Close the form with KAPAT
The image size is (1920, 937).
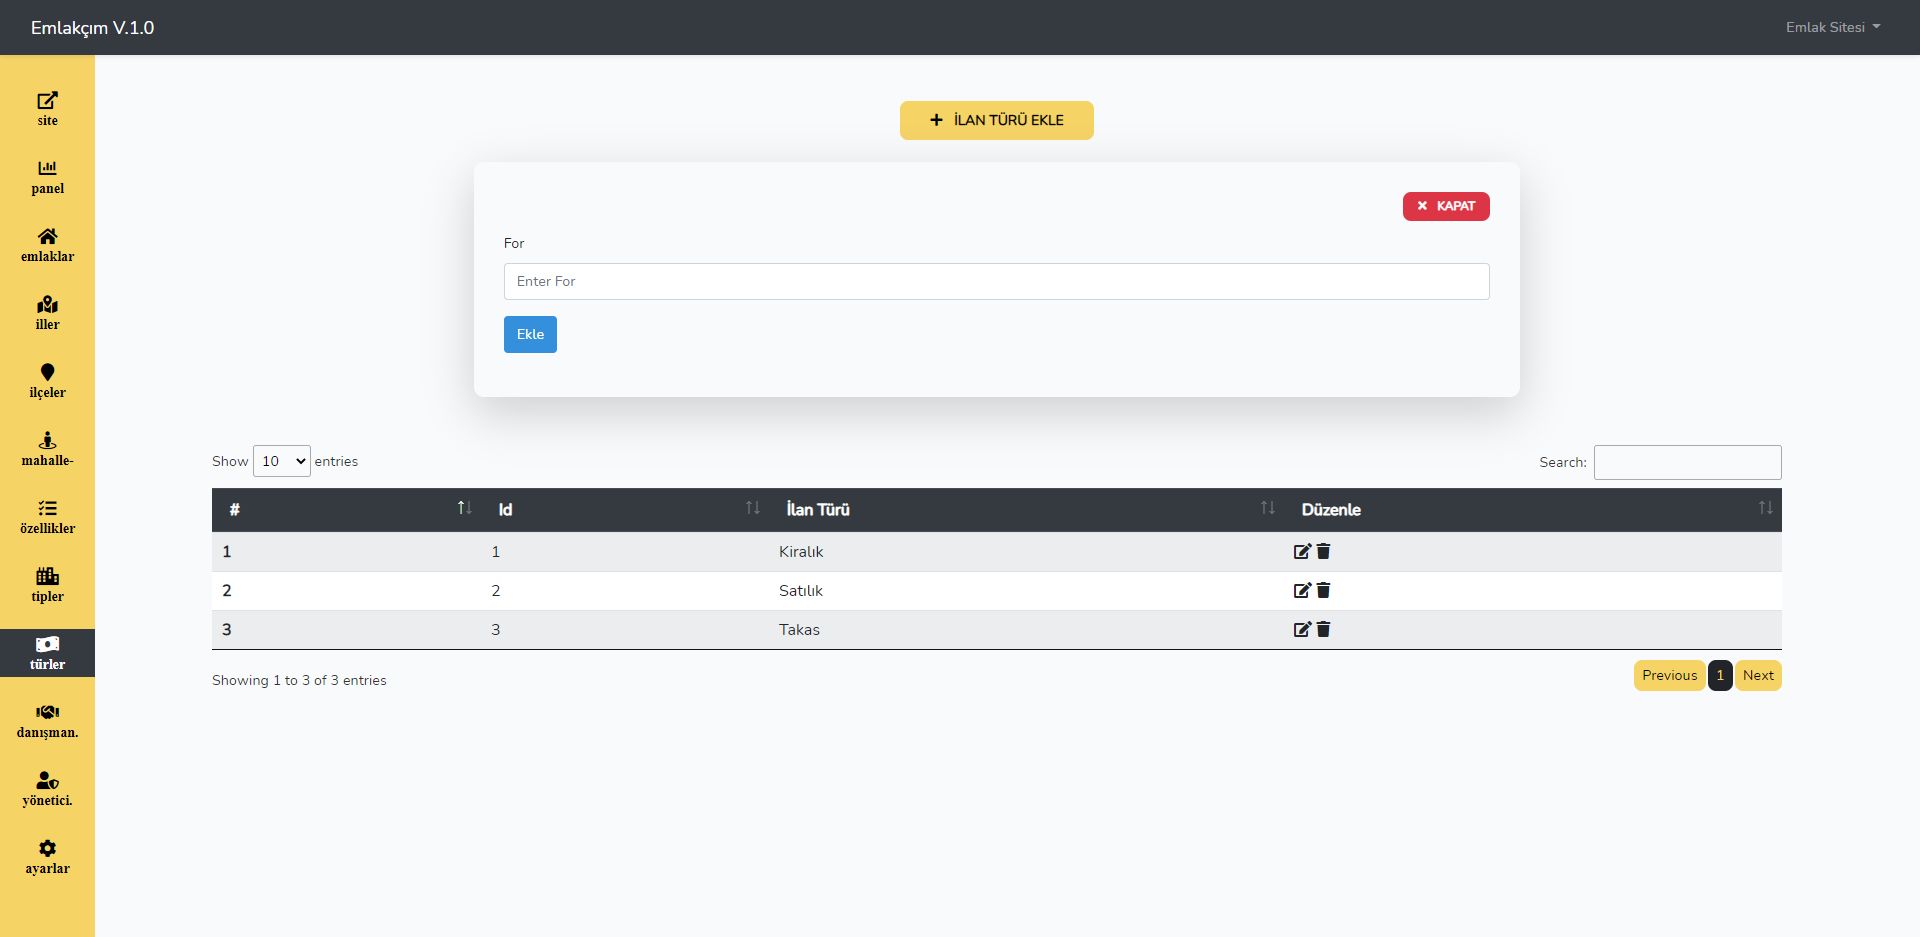point(1446,206)
